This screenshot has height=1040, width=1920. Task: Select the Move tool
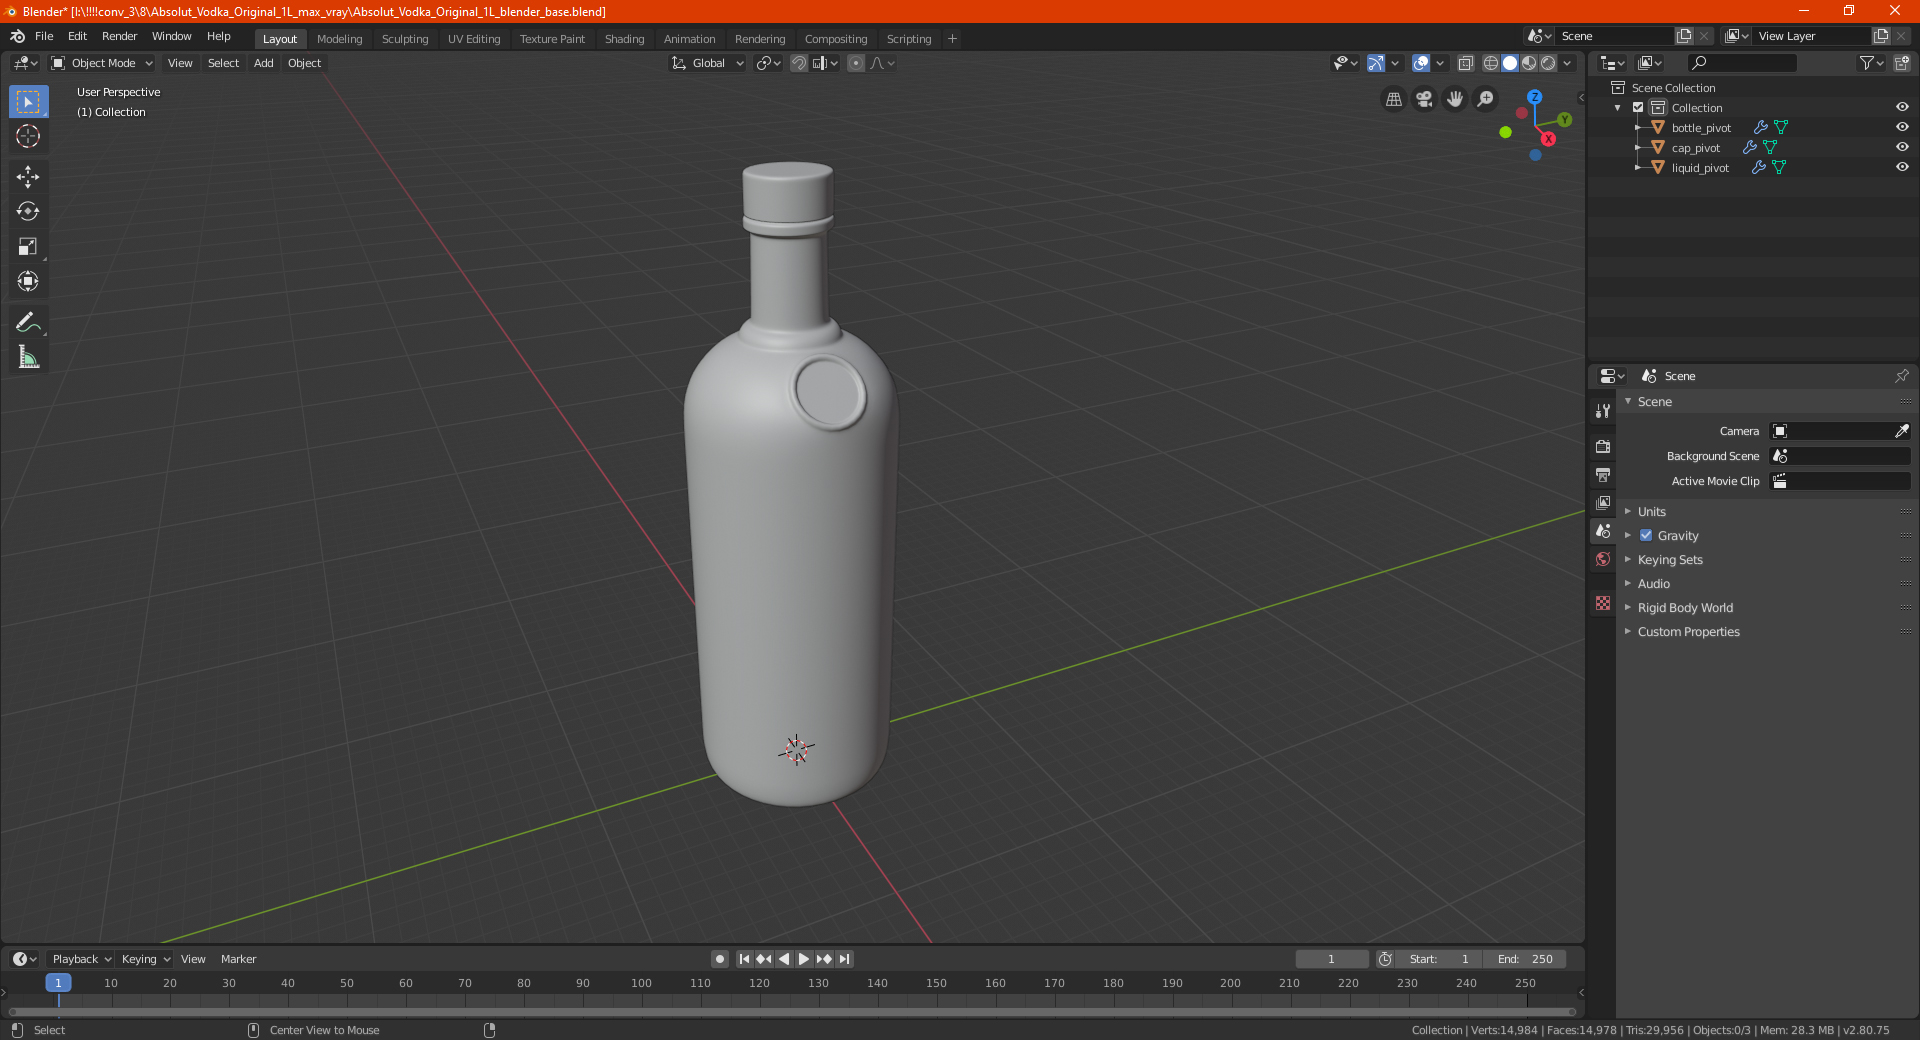pyautogui.click(x=28, y=177)
